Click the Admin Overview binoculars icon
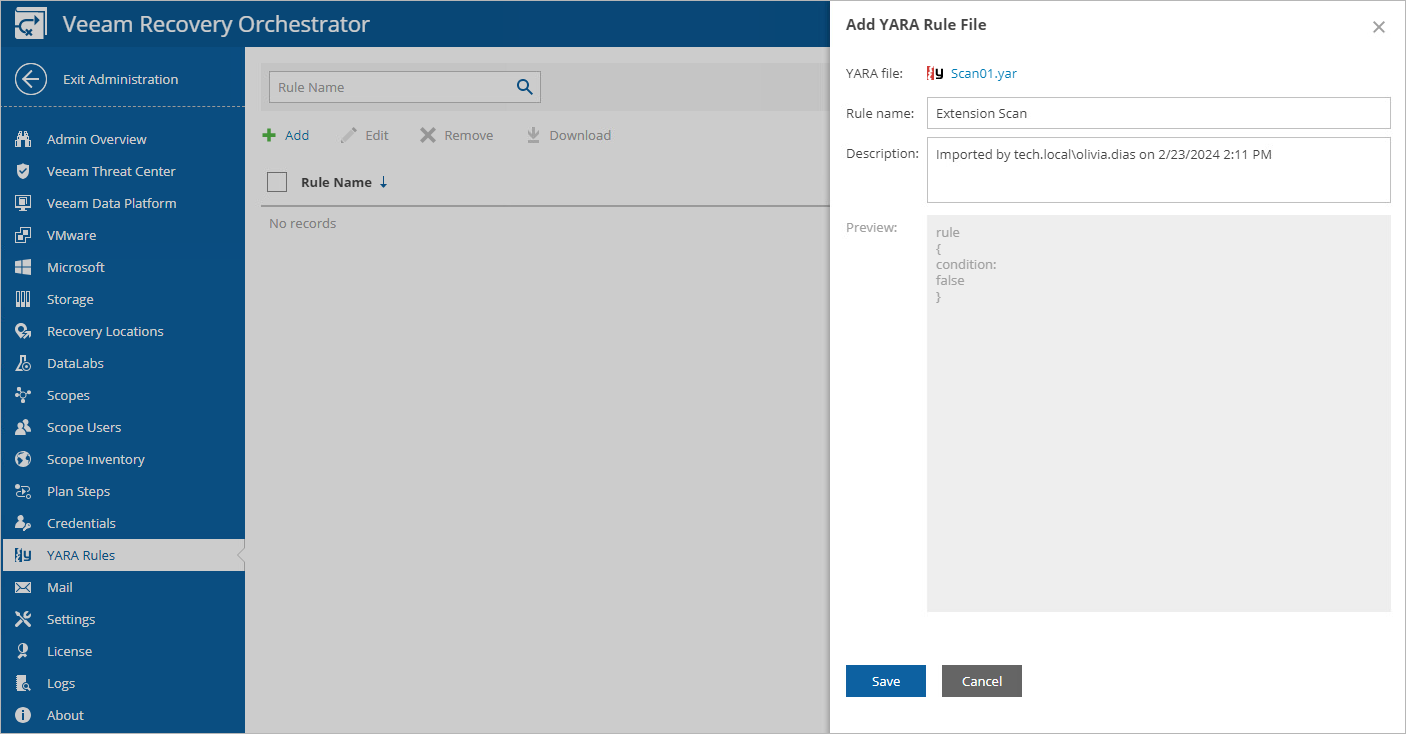The image size is (1406, 734). click(x=24, y=139)
